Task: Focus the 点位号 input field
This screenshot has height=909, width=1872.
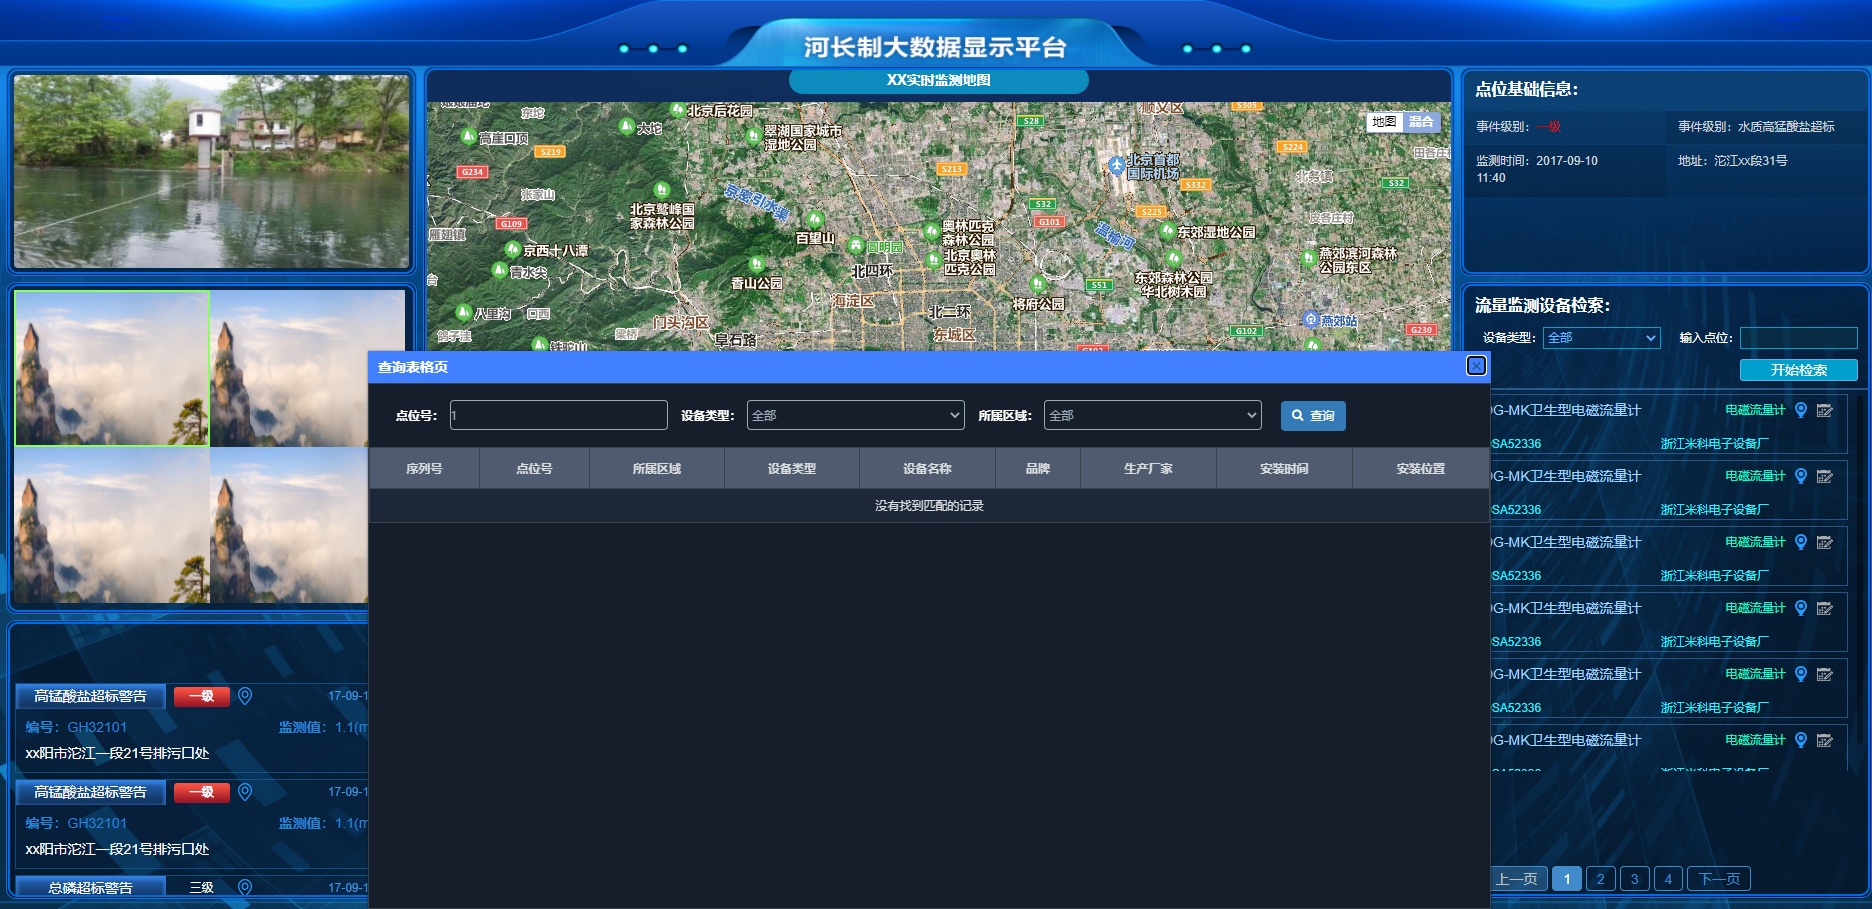Action: (559, 415)
